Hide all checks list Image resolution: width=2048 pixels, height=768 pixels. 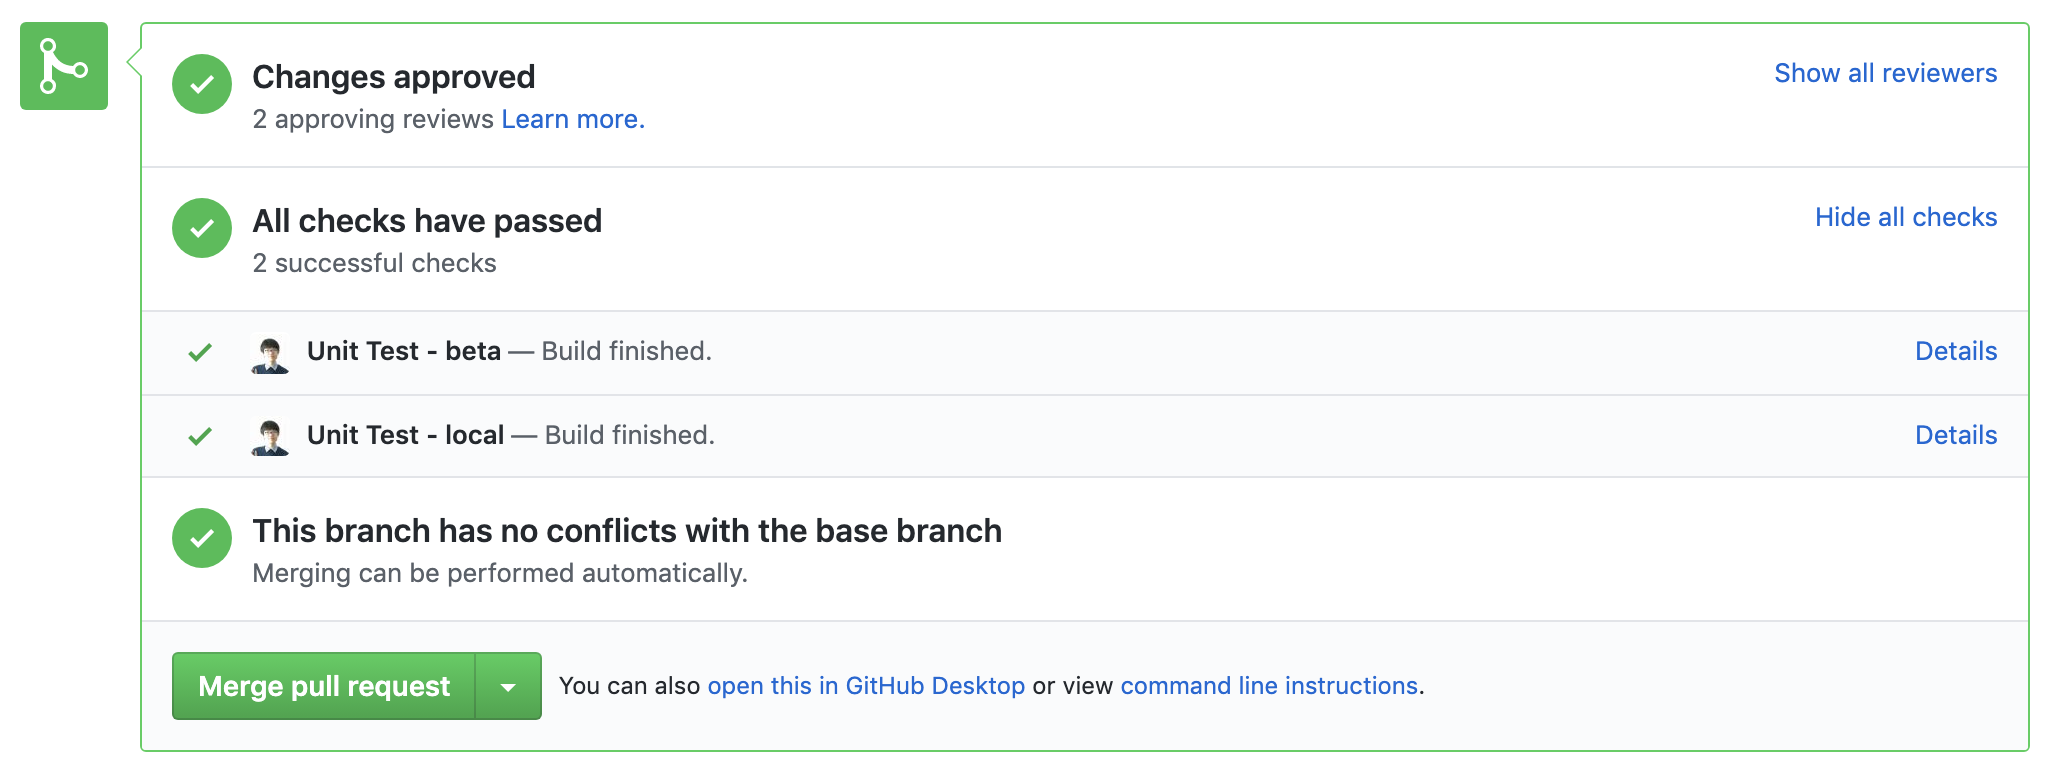coord(1906,217)
